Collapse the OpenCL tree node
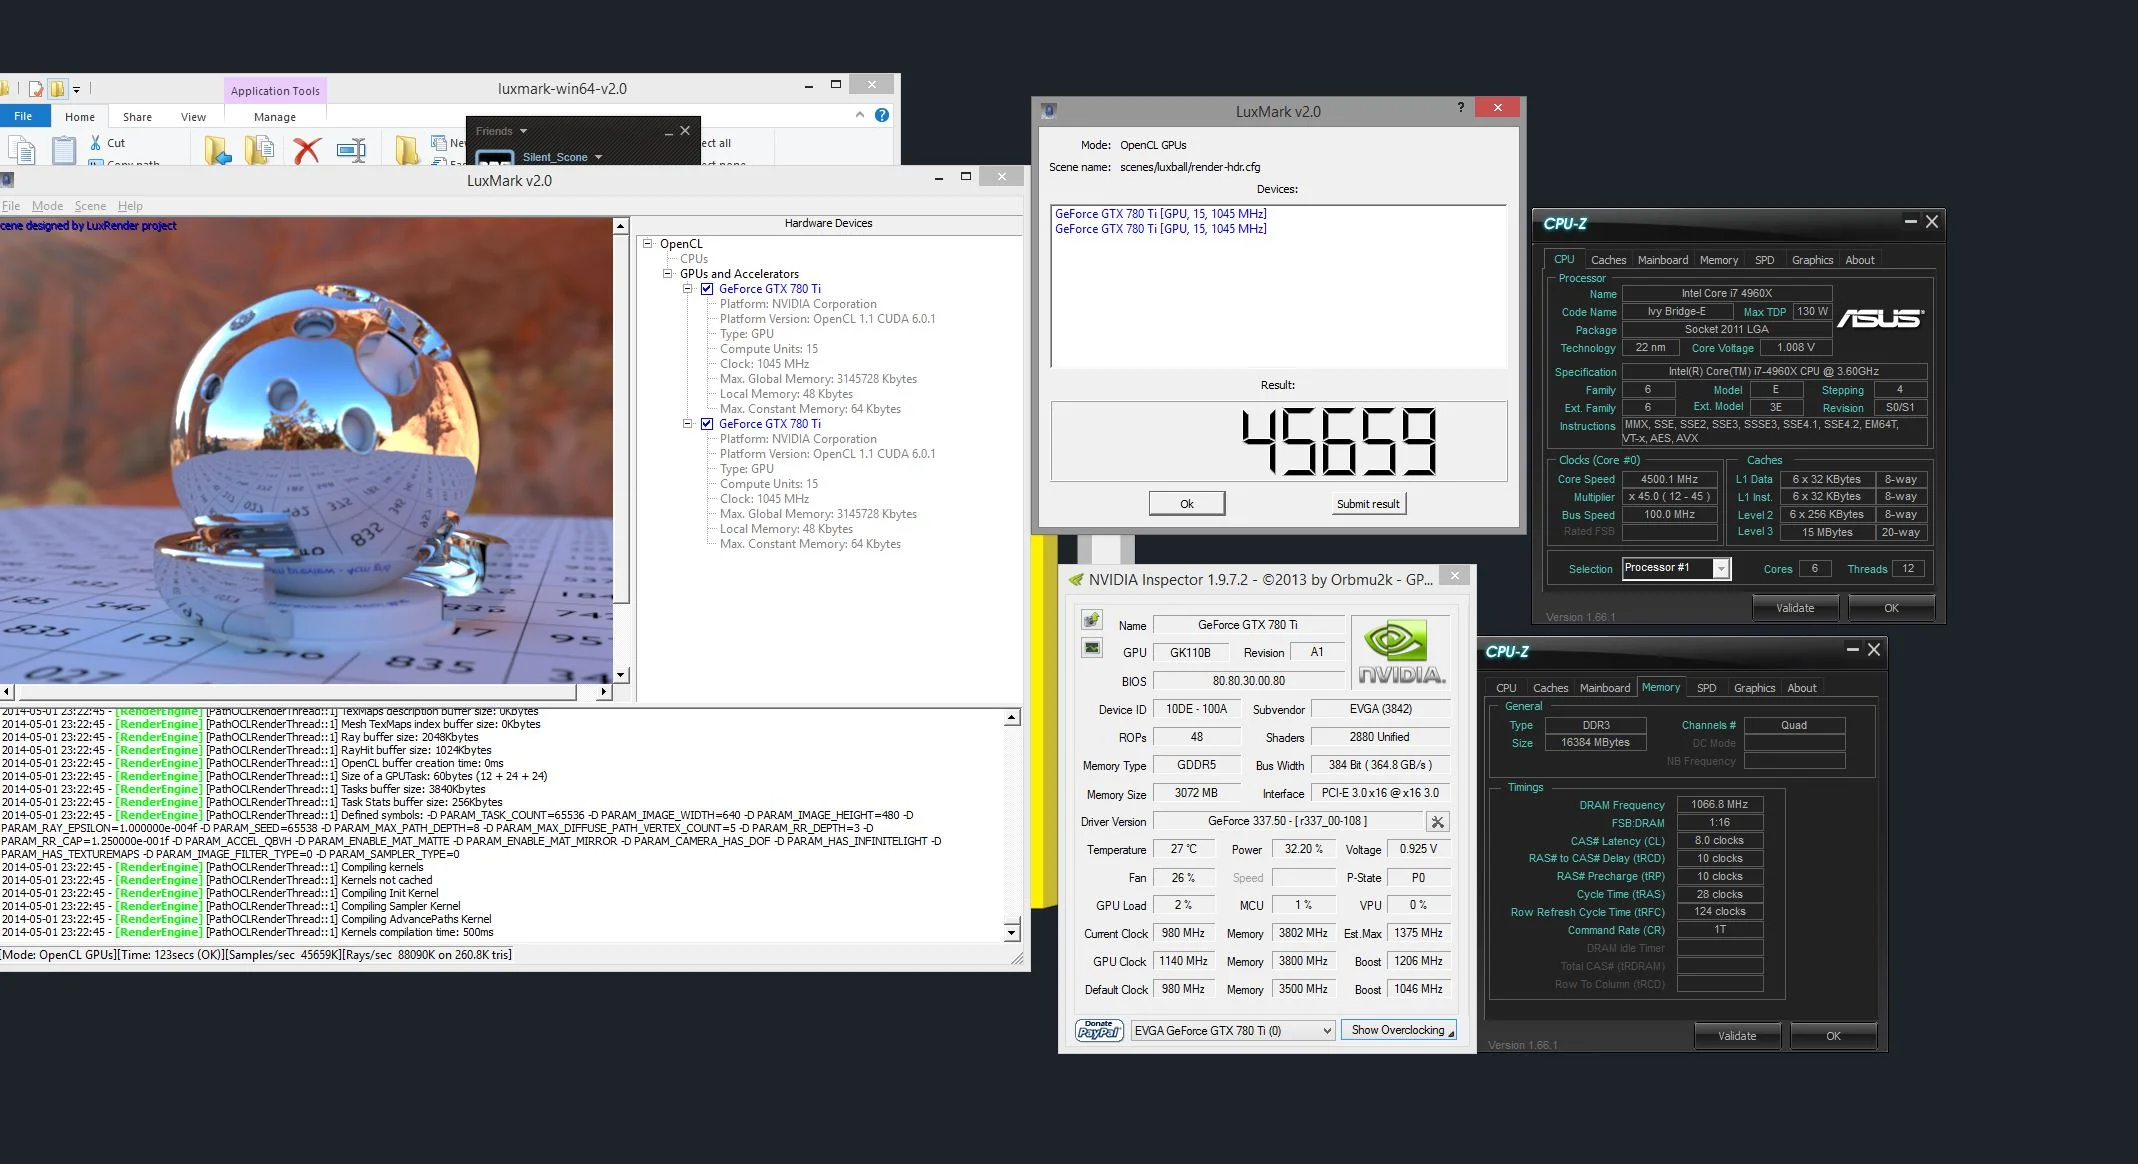The image size is (2138, 1164). pos(648,243)
